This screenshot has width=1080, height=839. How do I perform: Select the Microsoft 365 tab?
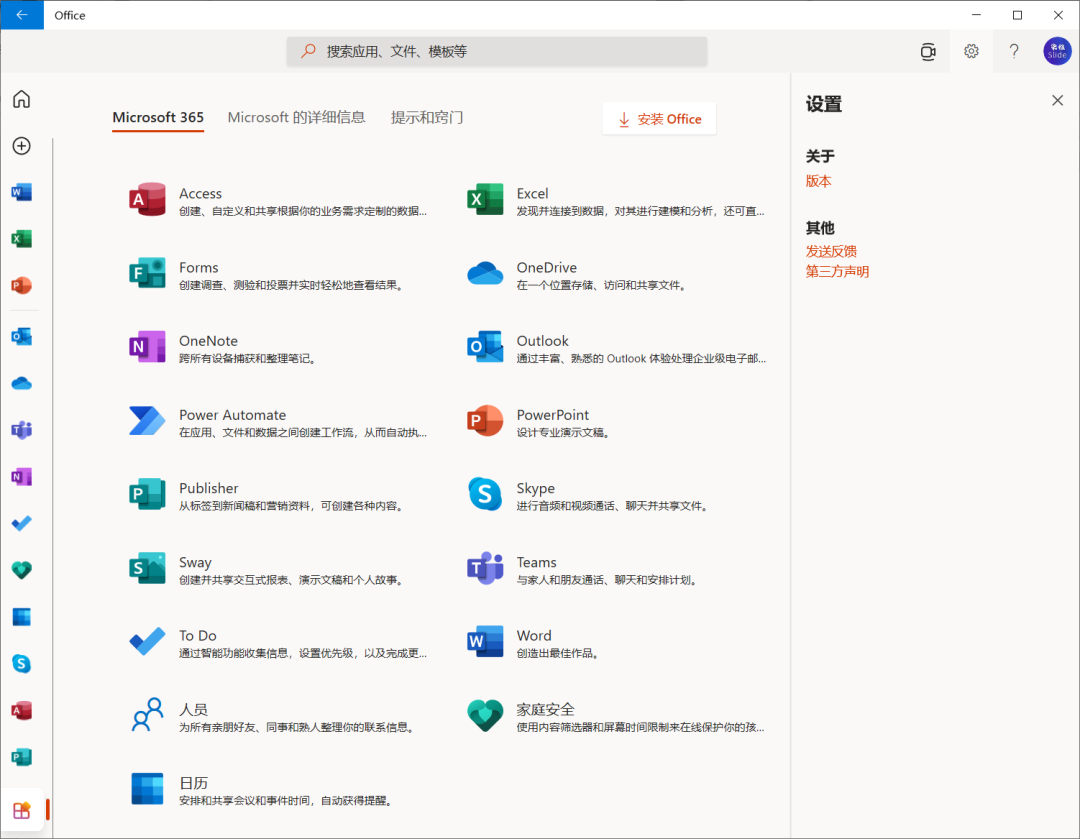point(158,118)
